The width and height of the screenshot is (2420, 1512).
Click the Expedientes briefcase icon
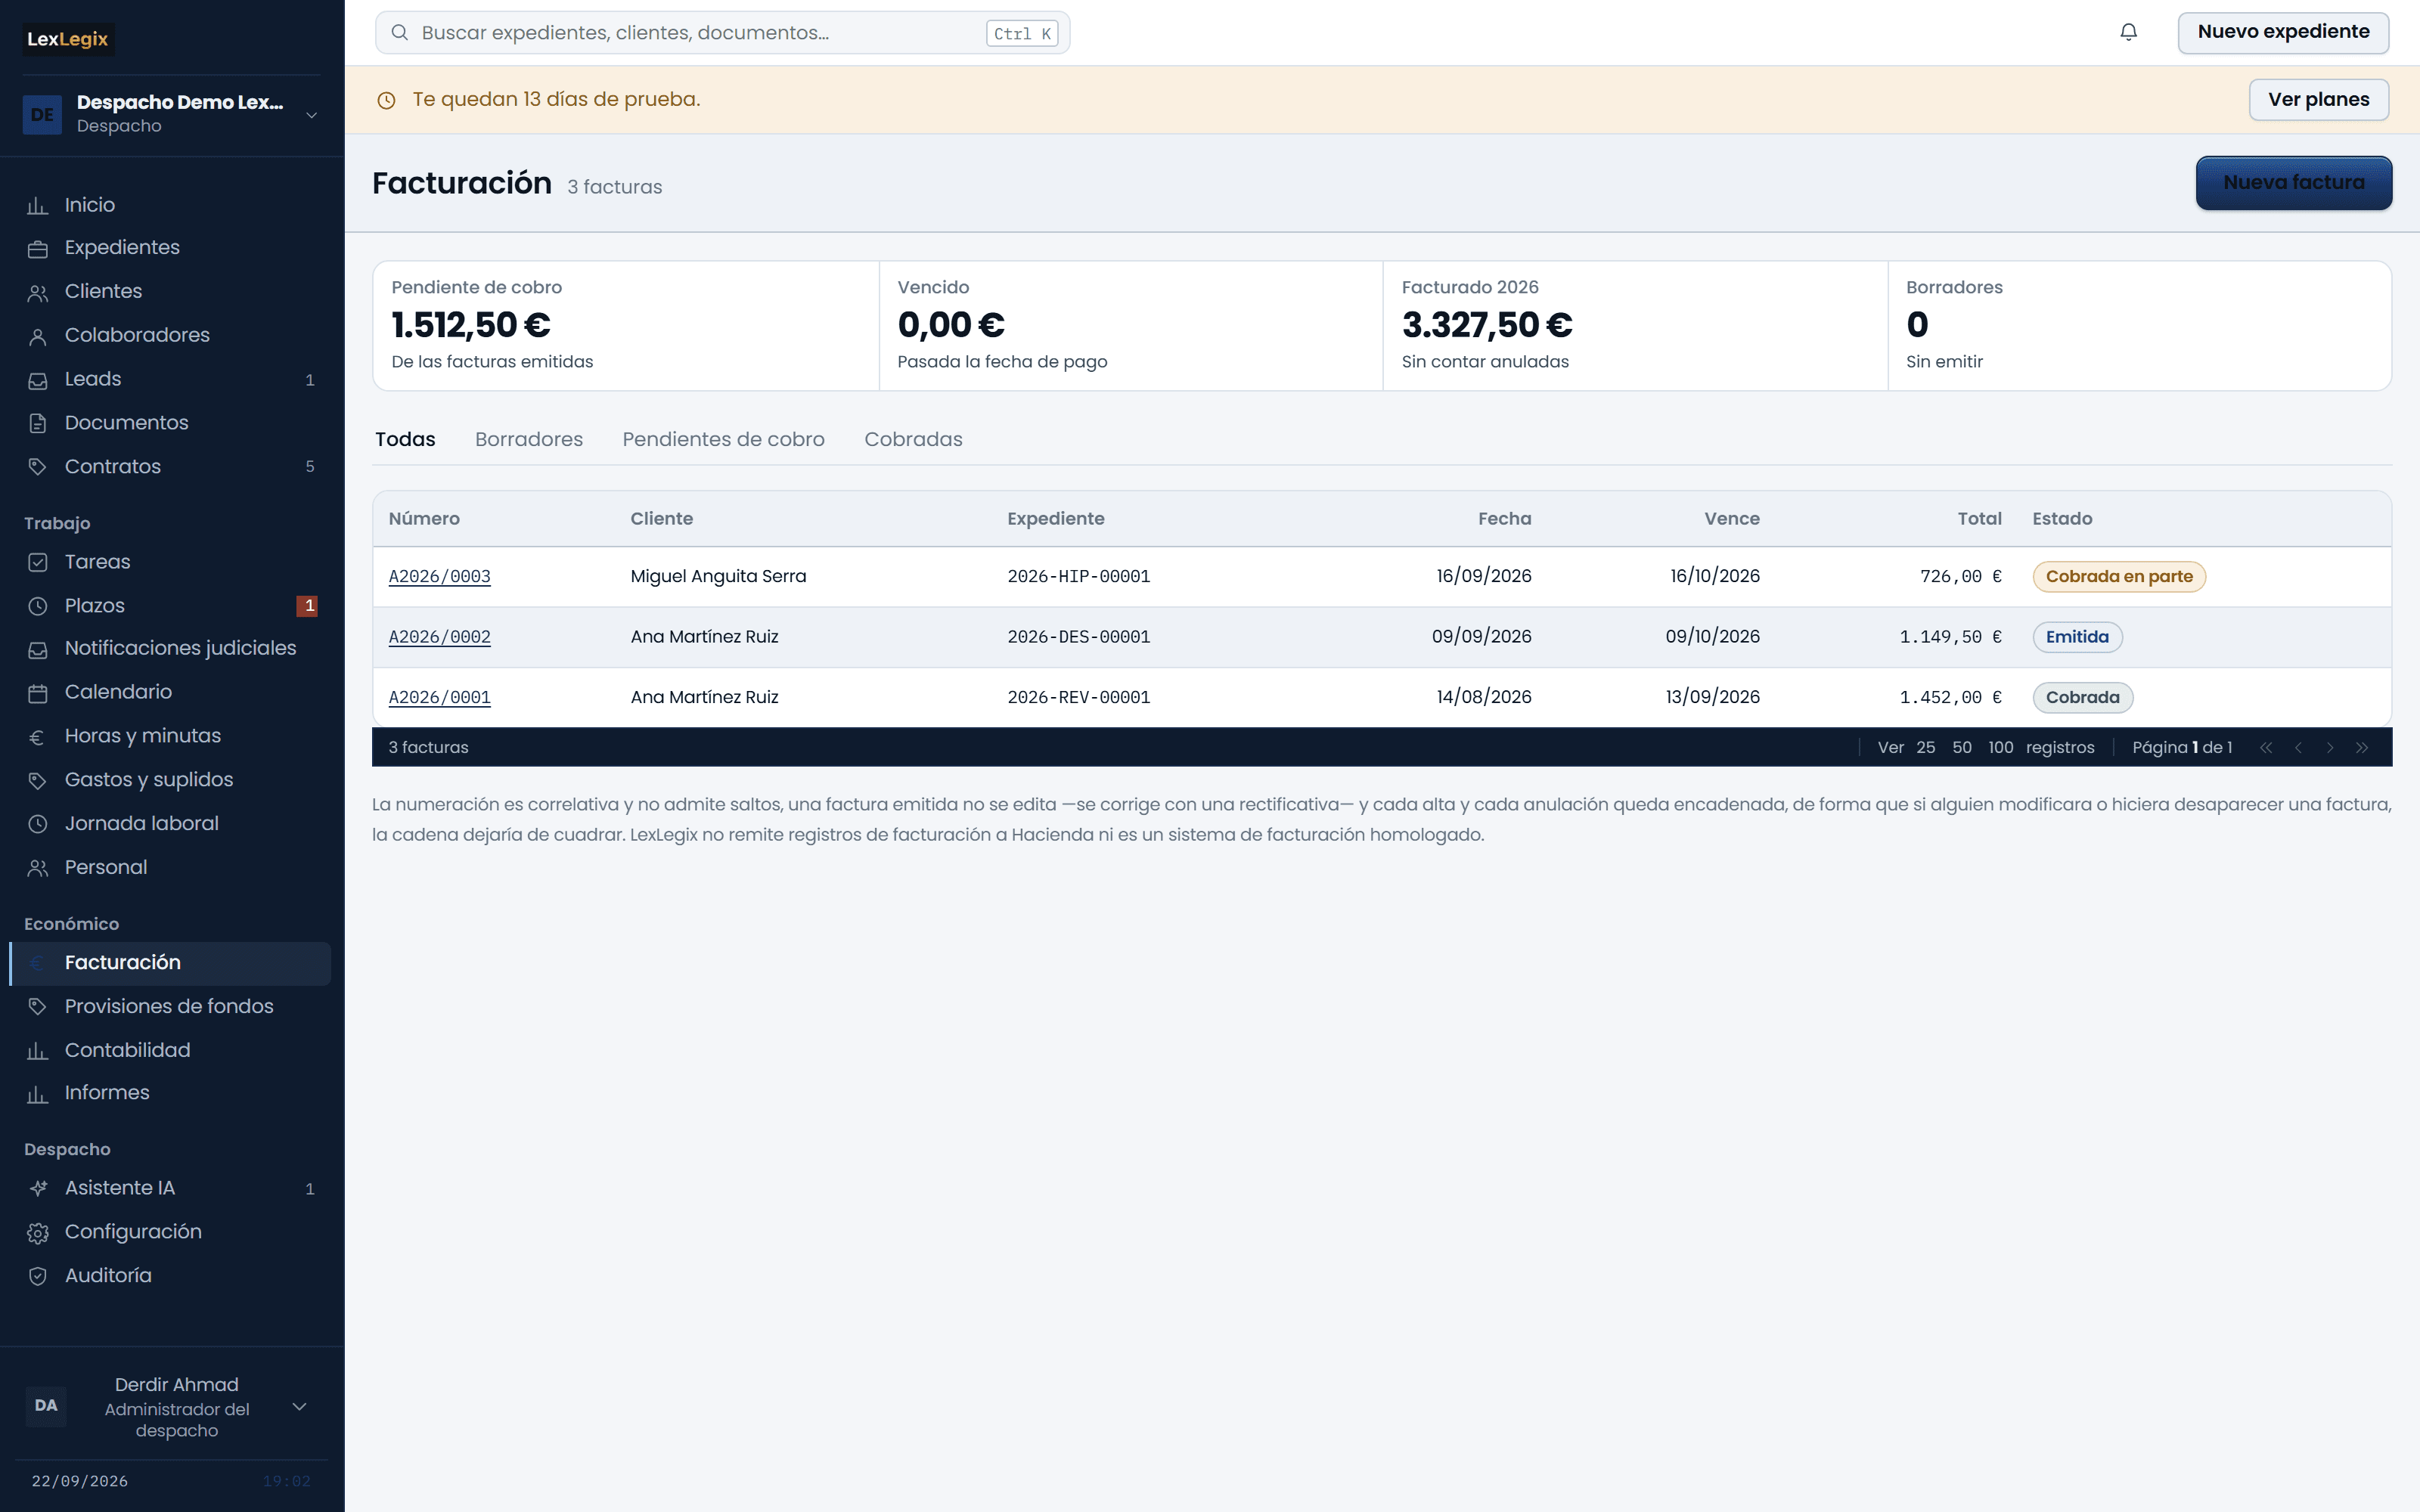38,249
